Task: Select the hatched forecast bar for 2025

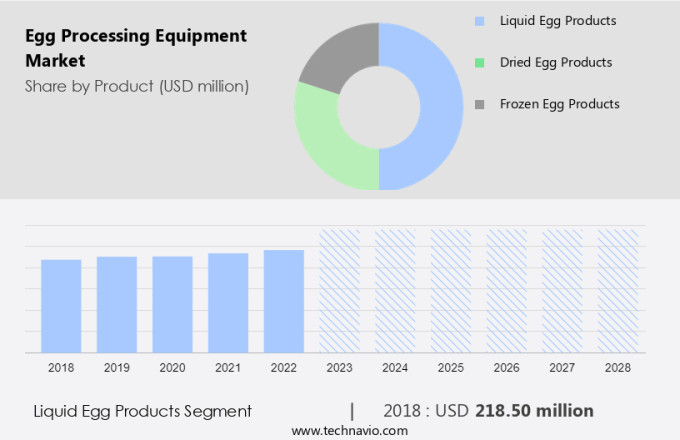Action: coord(451,290)
